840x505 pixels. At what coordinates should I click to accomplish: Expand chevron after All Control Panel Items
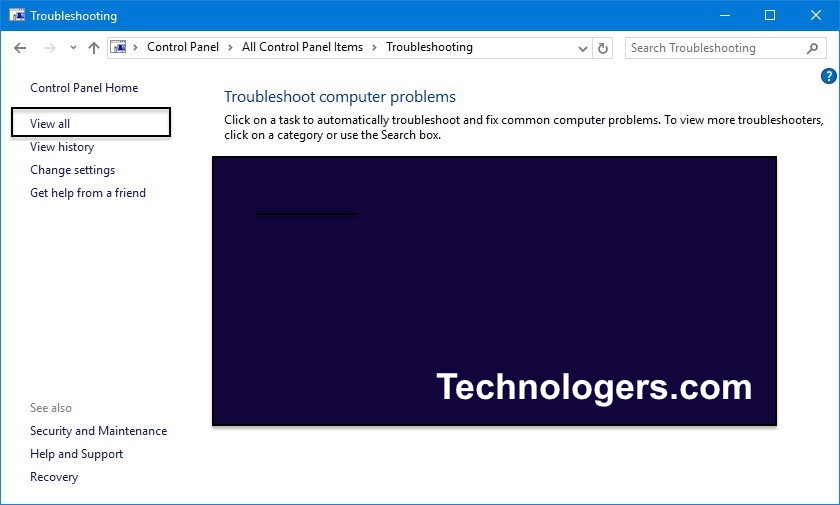point(374,48)
